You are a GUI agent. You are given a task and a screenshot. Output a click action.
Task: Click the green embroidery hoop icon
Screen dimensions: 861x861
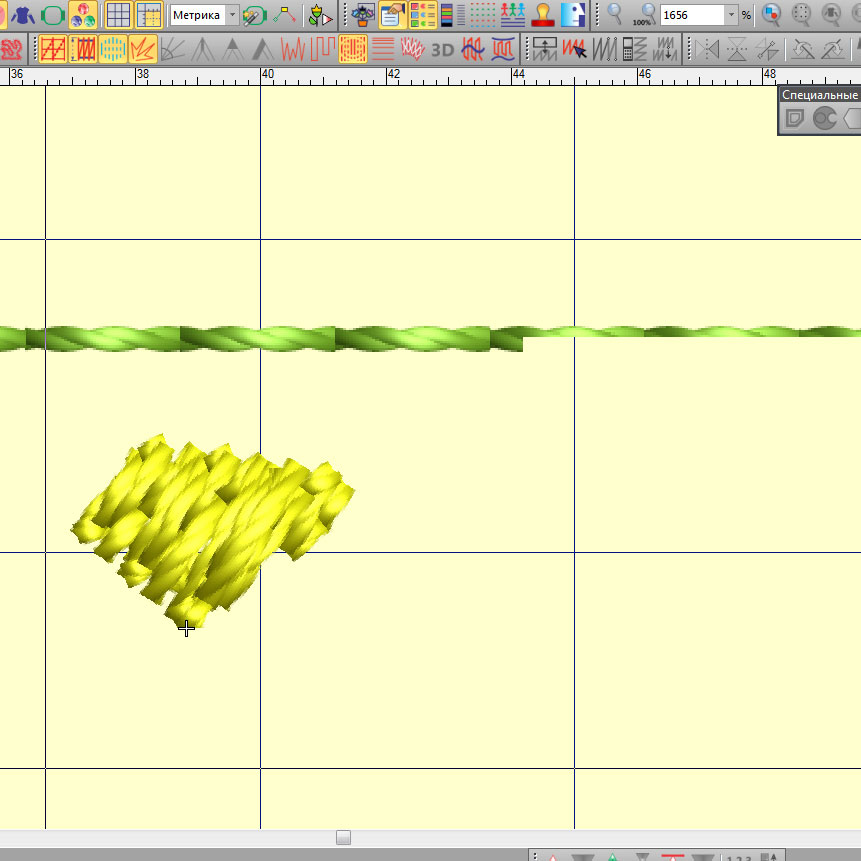(52, 15)
